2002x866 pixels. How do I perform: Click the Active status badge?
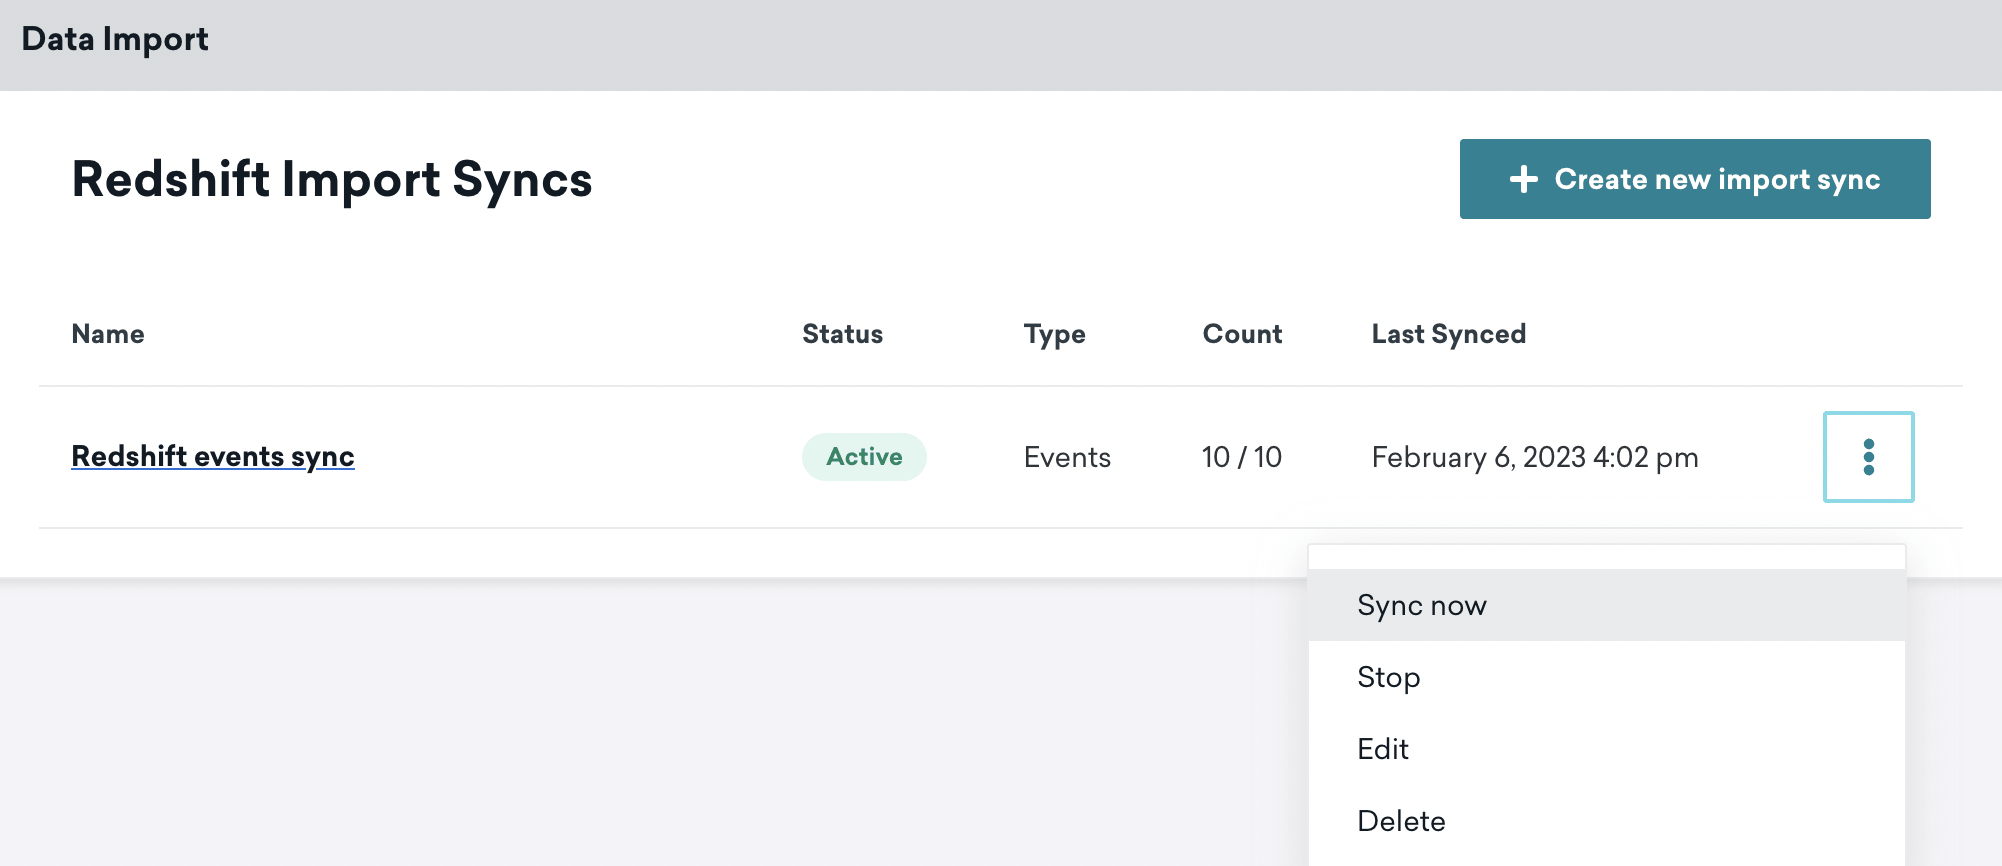[x=864, y=457]
